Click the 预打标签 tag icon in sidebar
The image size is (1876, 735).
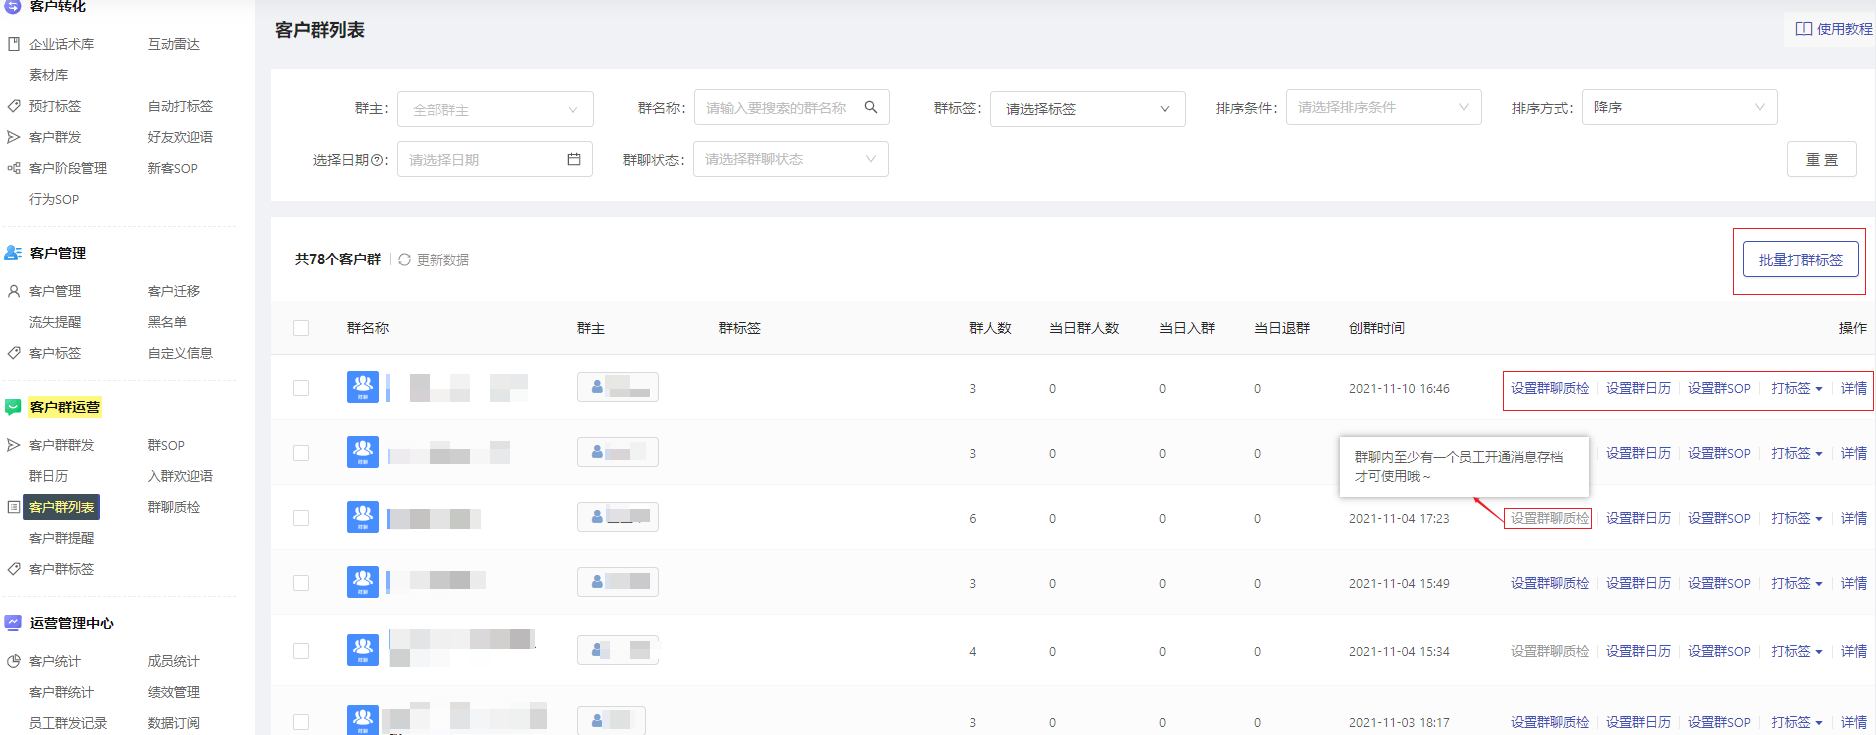[x=14, y=106]
